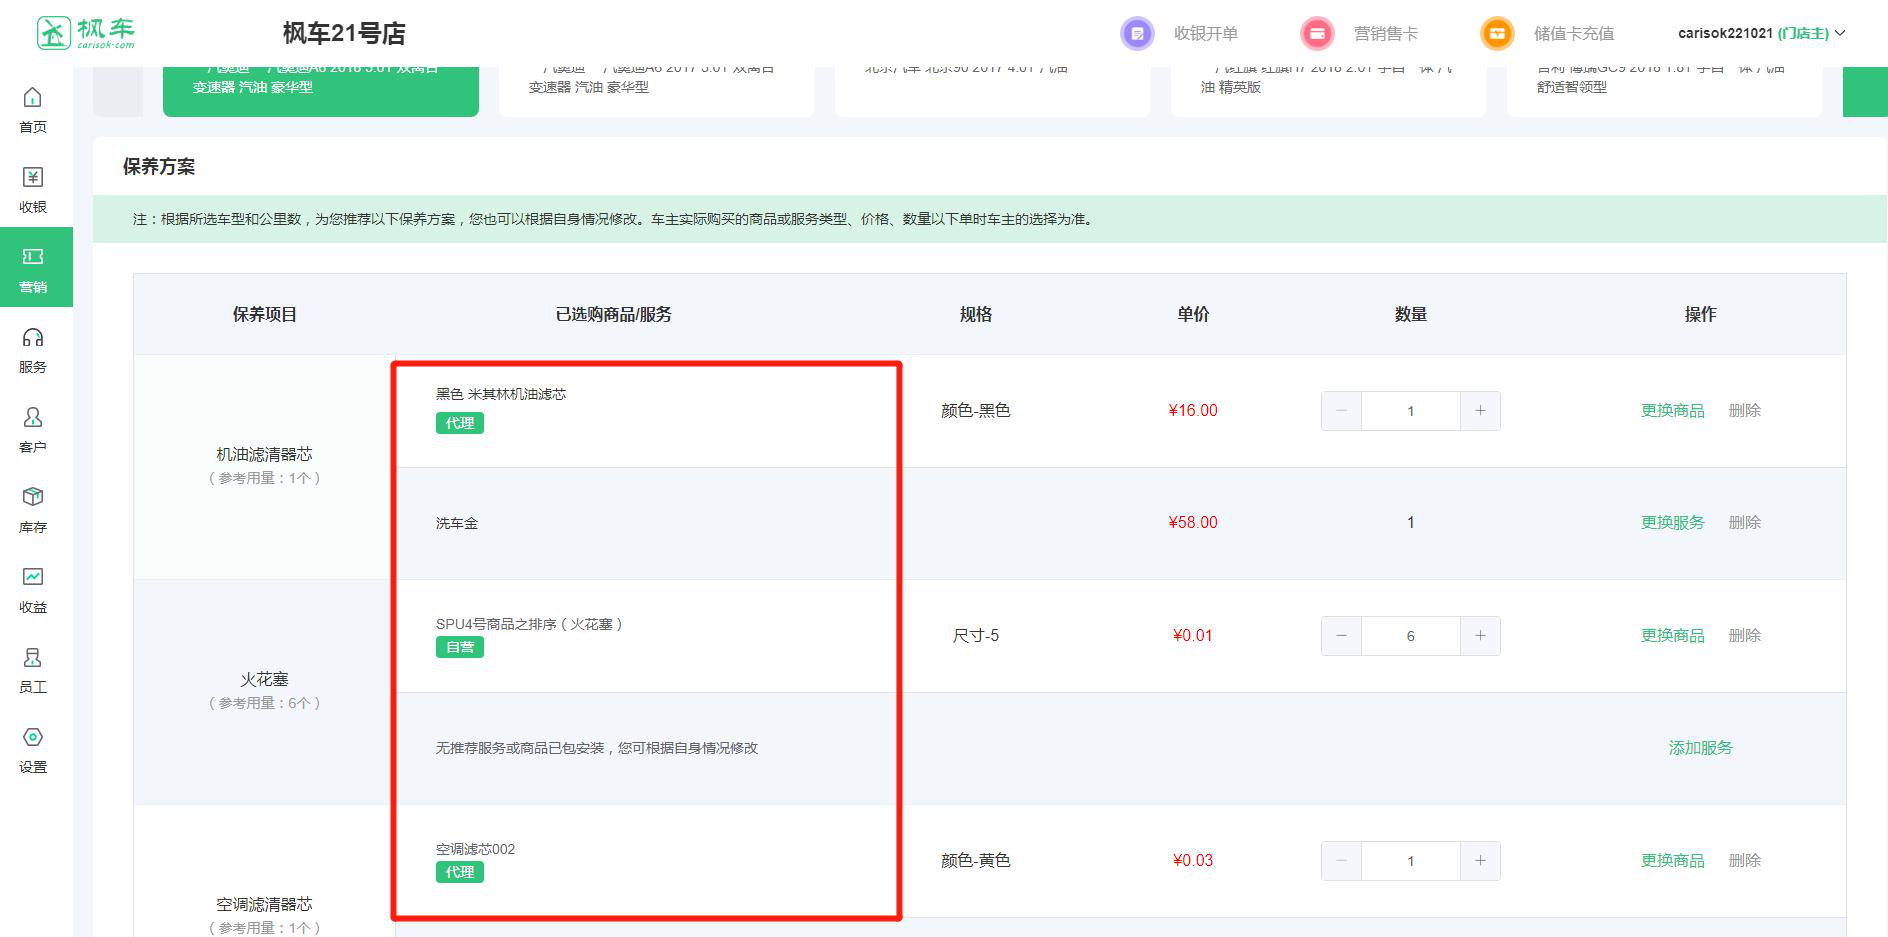Decrease quantity for 空调滤芯002

tap(1341, 861)
